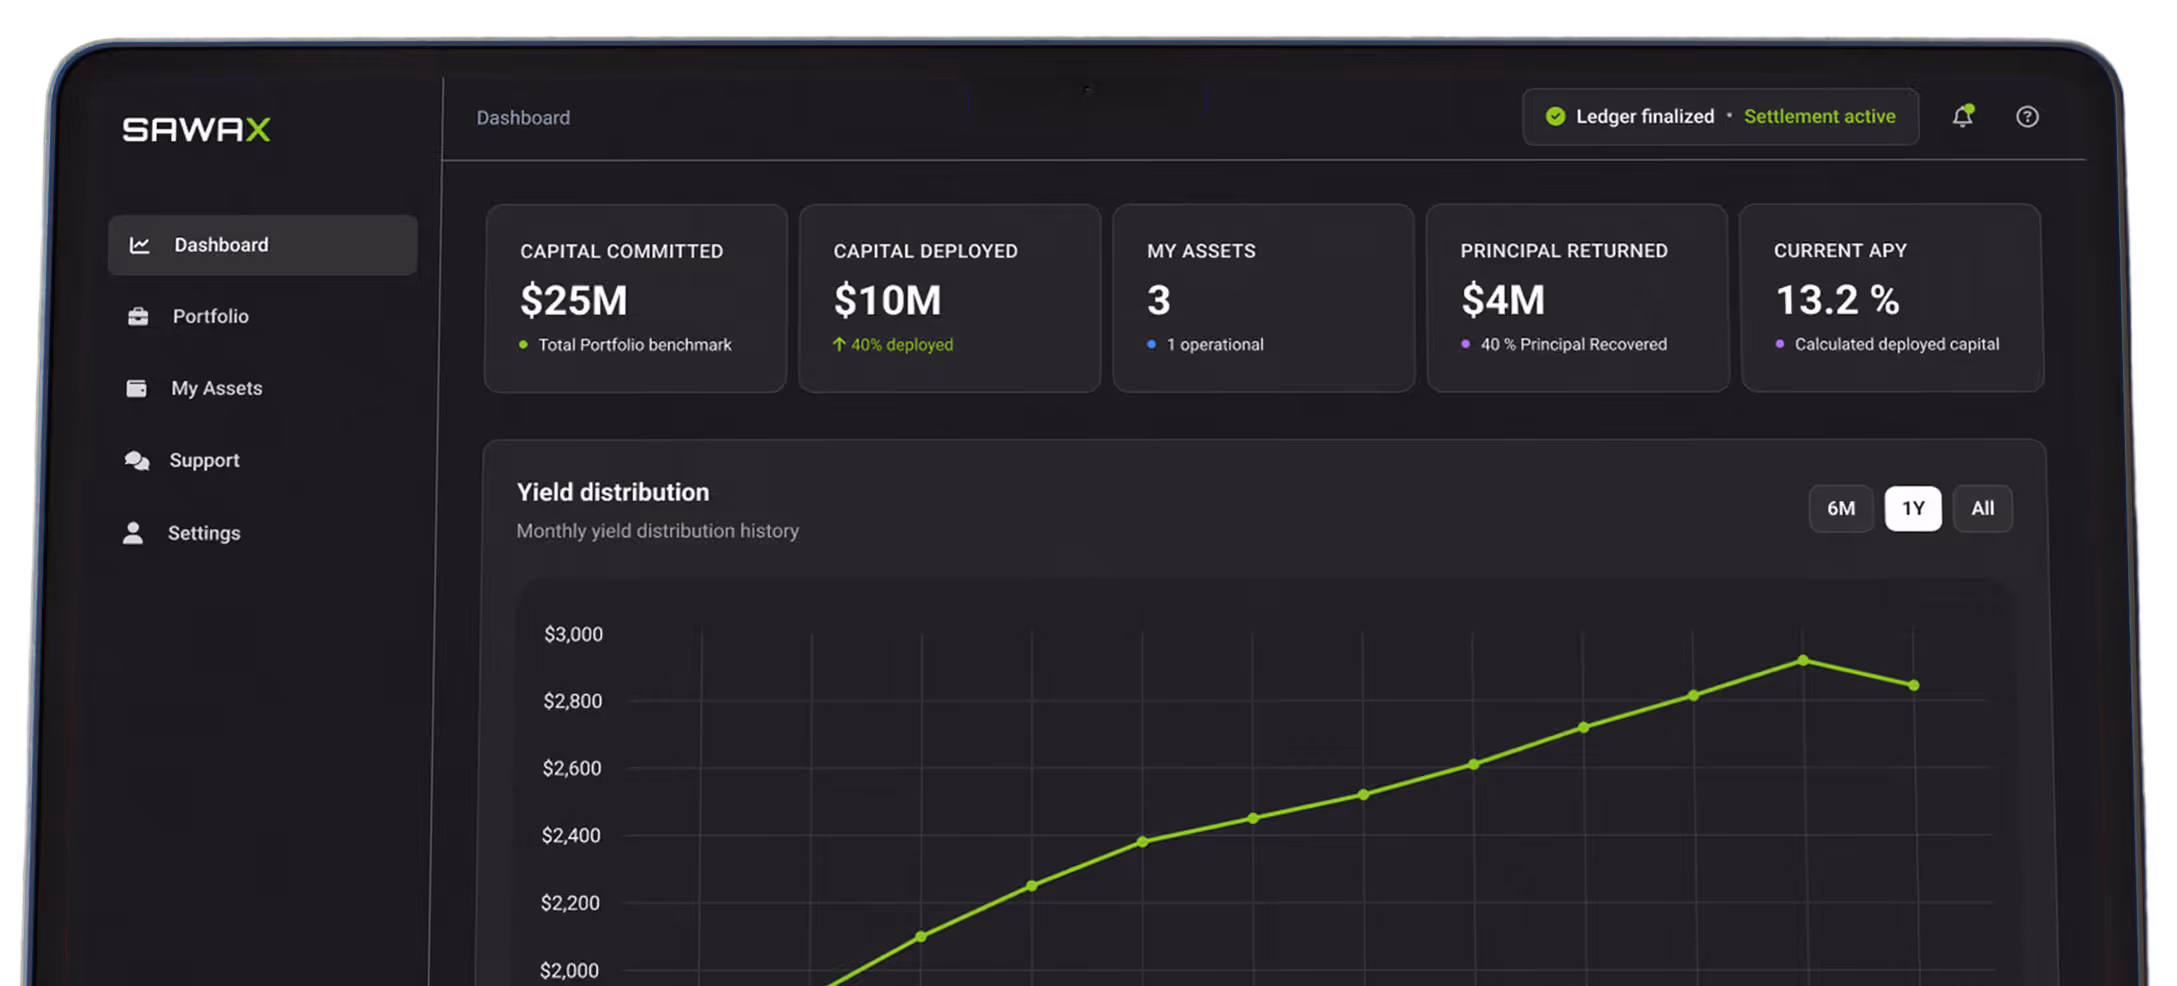
Task: Click the Settlement active status link
Action: [1819, 116]
